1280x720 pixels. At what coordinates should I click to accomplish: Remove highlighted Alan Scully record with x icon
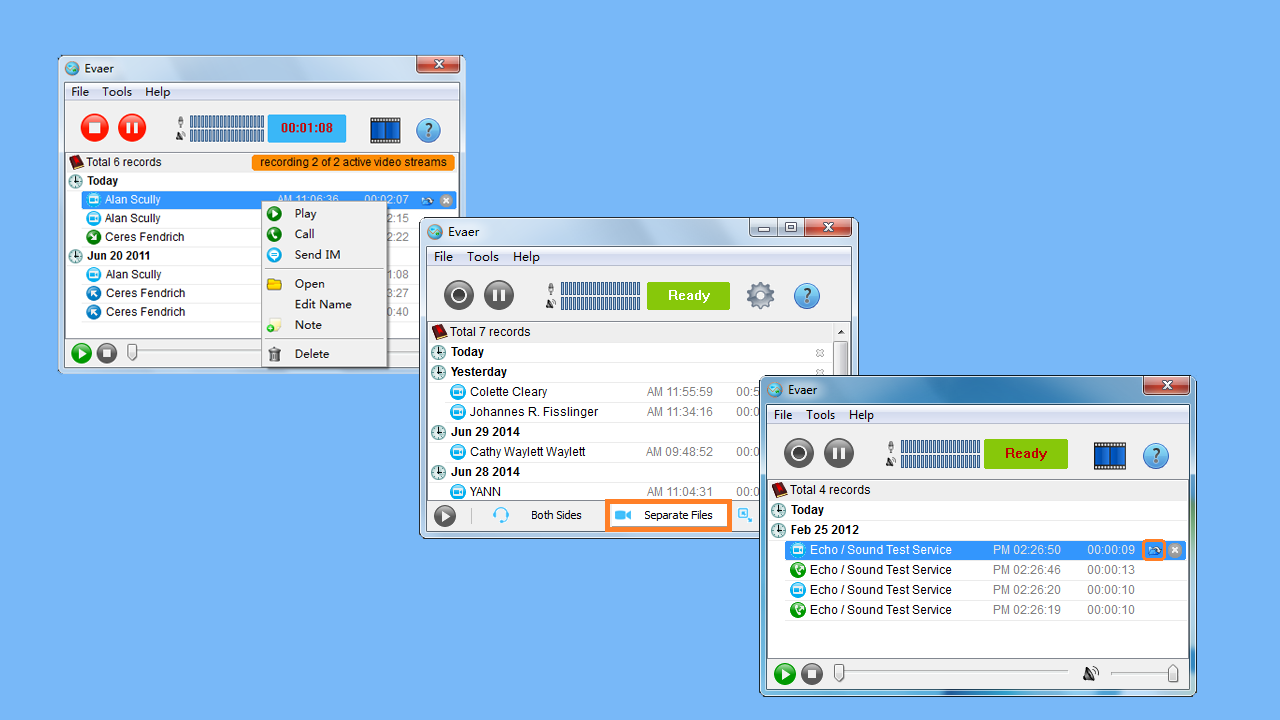pyautogui.click(x=446, y=200)
